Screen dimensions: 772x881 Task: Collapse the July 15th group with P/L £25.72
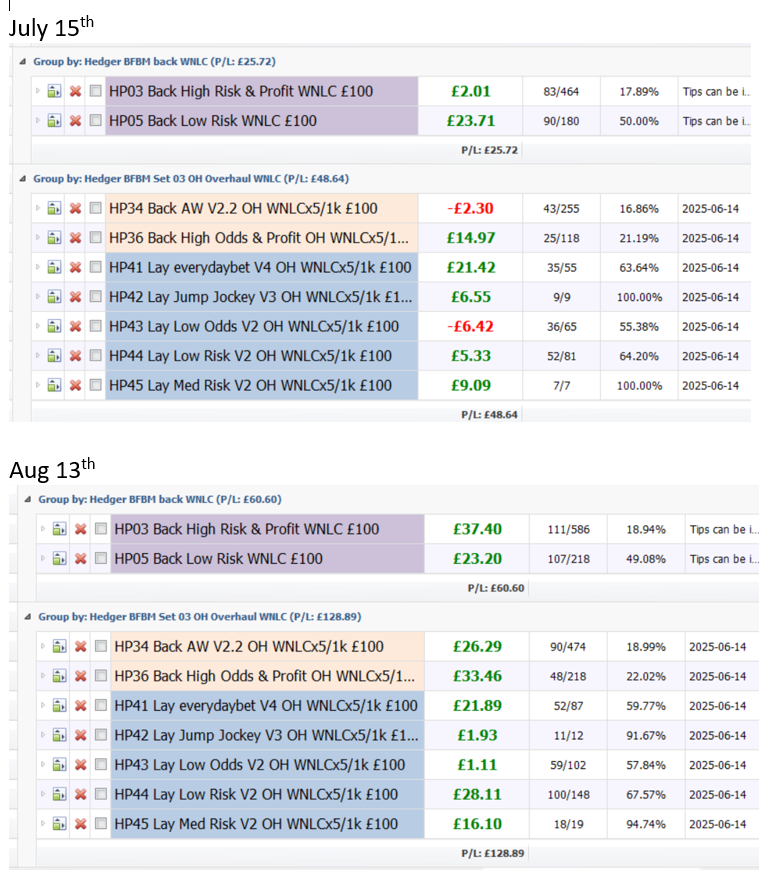tap(24, 61)
